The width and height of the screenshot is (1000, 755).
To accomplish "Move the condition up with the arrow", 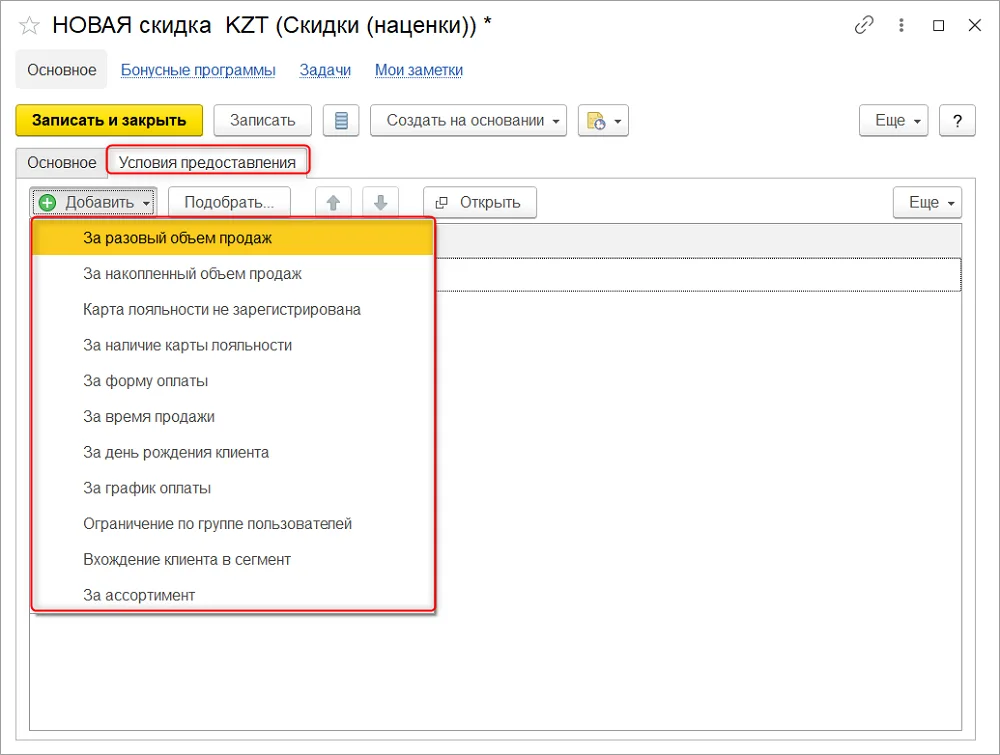I will point(333,203).
